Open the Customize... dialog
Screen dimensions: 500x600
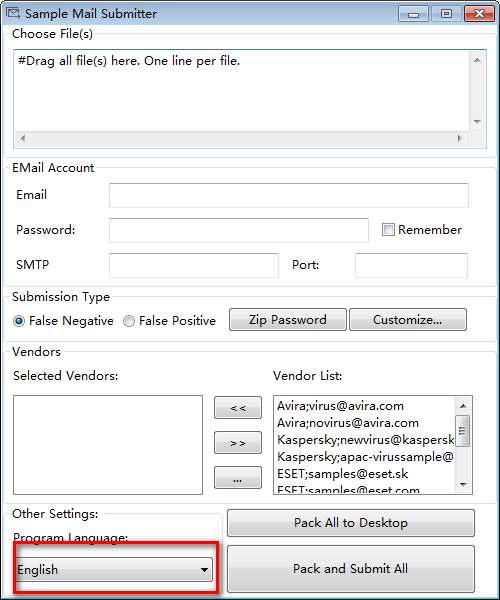pos(408,320)
